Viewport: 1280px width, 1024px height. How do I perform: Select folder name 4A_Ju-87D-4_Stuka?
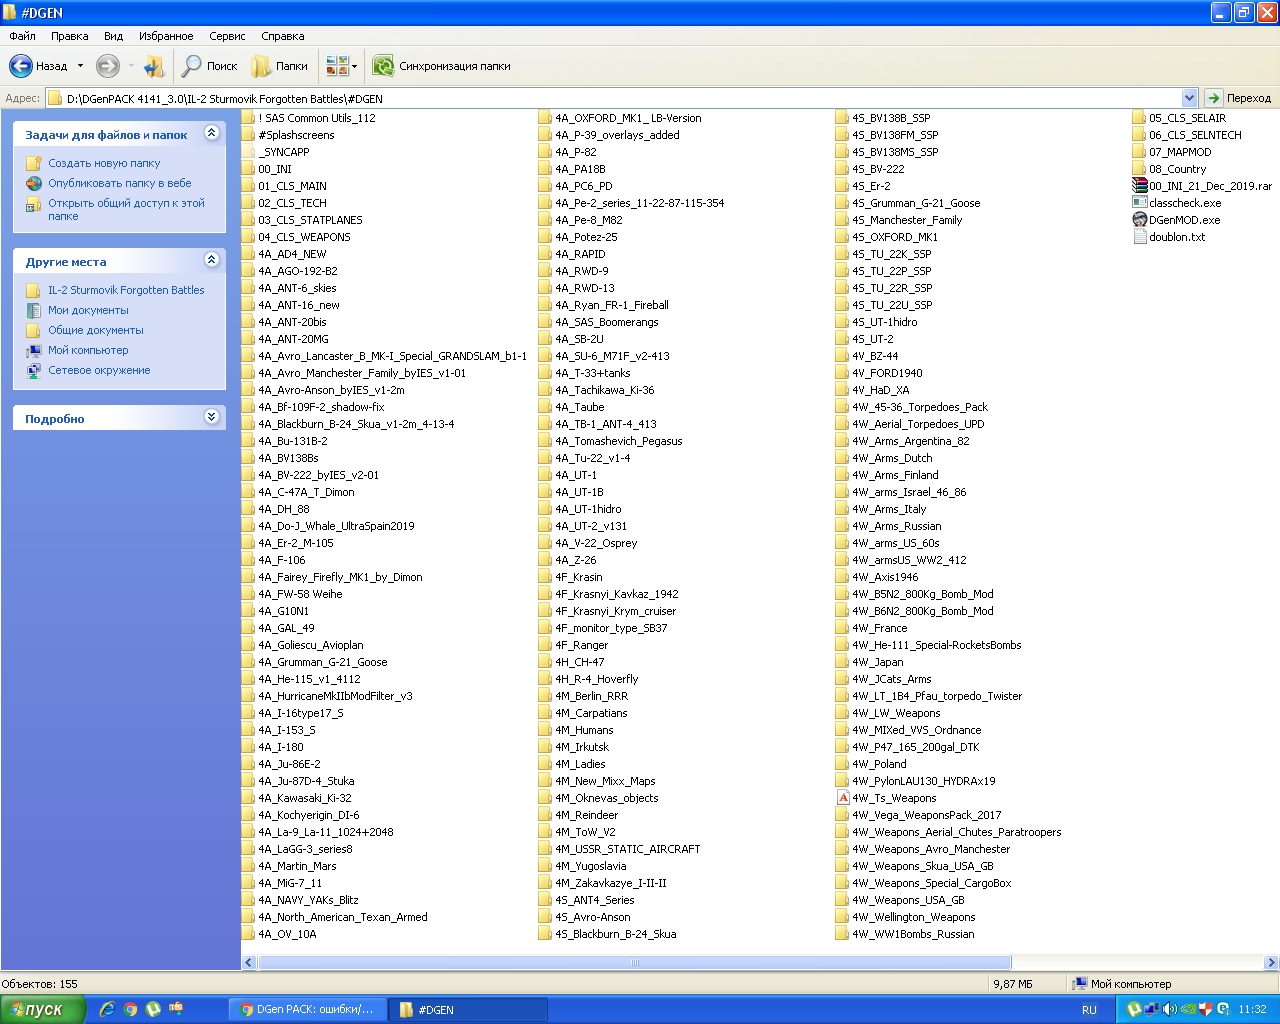click(x=306, y=781)
